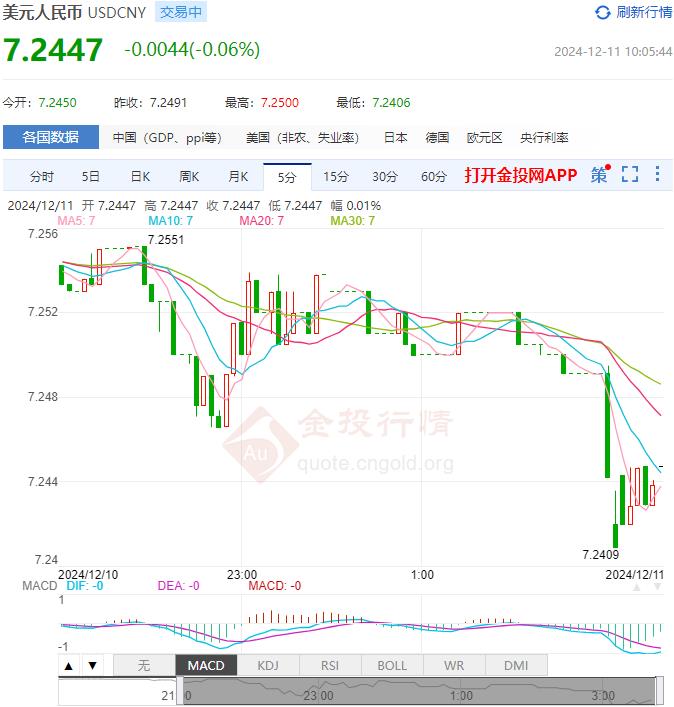Click the MA20 legend label

pos(261,220)
